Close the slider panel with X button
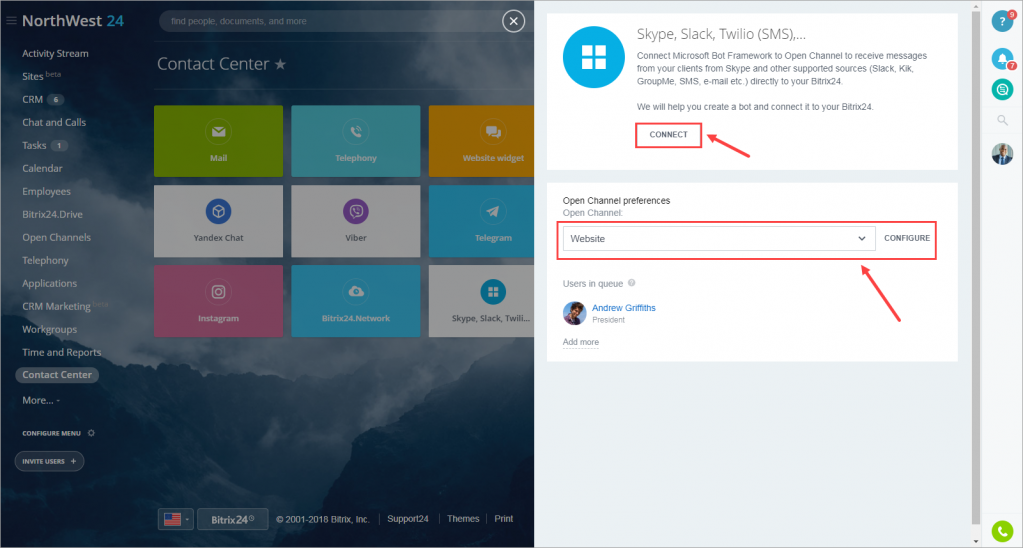Image resolution: width=1023 pixels, height=548 pixels. [513, 22]
